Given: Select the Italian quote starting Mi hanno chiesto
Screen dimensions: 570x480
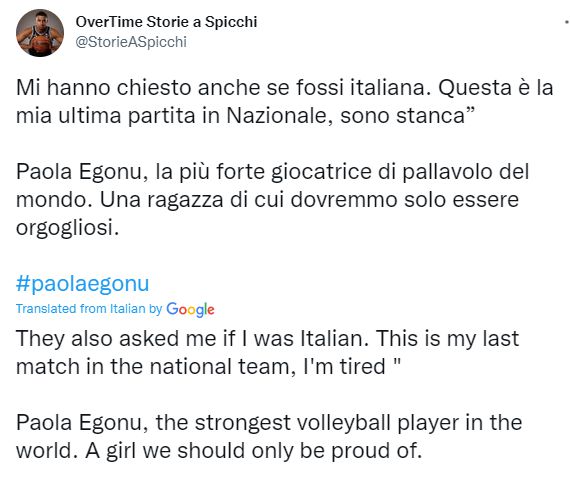Looking at the screenshot, I should click(x=285, y=101).
